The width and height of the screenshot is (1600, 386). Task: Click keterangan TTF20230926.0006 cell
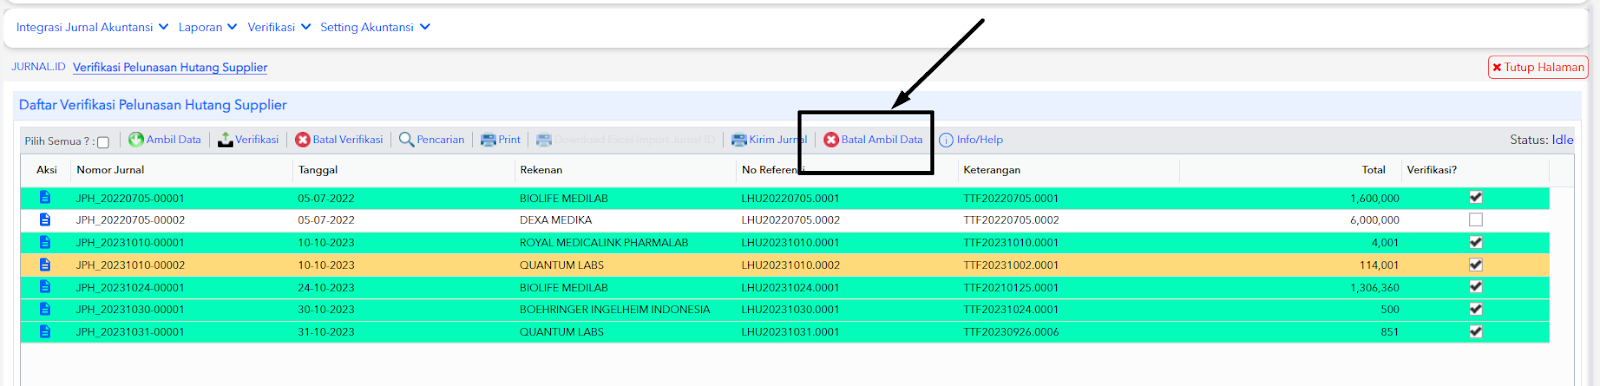pos(1011,332)
